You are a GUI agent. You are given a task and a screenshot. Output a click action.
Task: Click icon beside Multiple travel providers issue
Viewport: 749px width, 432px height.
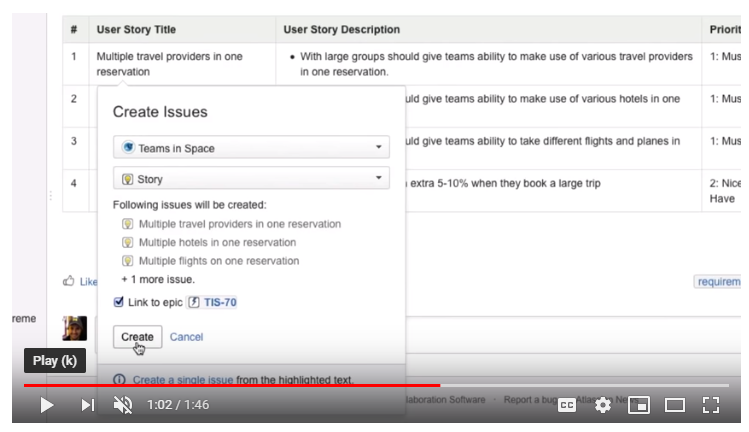[128, 224]
